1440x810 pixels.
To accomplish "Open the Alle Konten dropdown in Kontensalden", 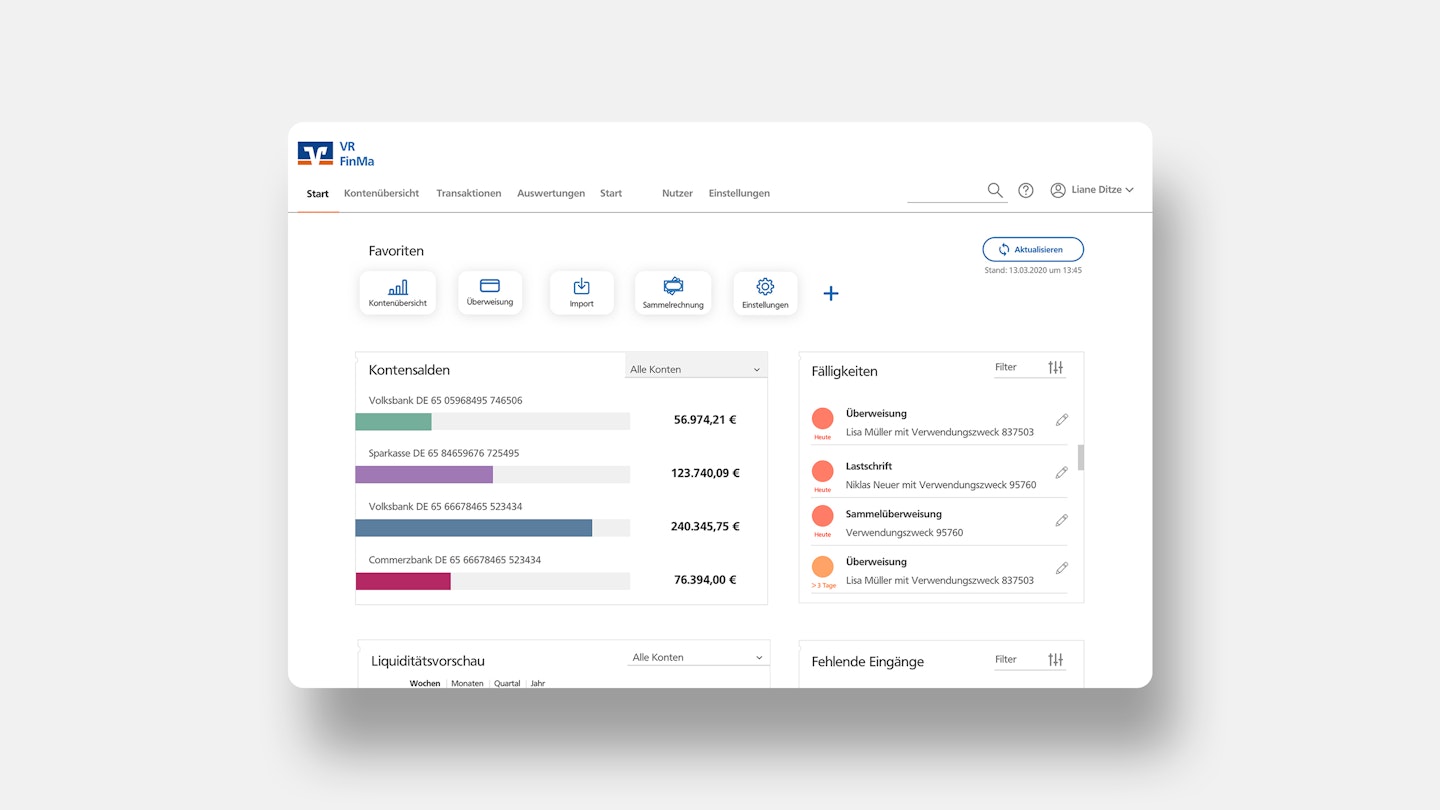I will tap(695, 368).
